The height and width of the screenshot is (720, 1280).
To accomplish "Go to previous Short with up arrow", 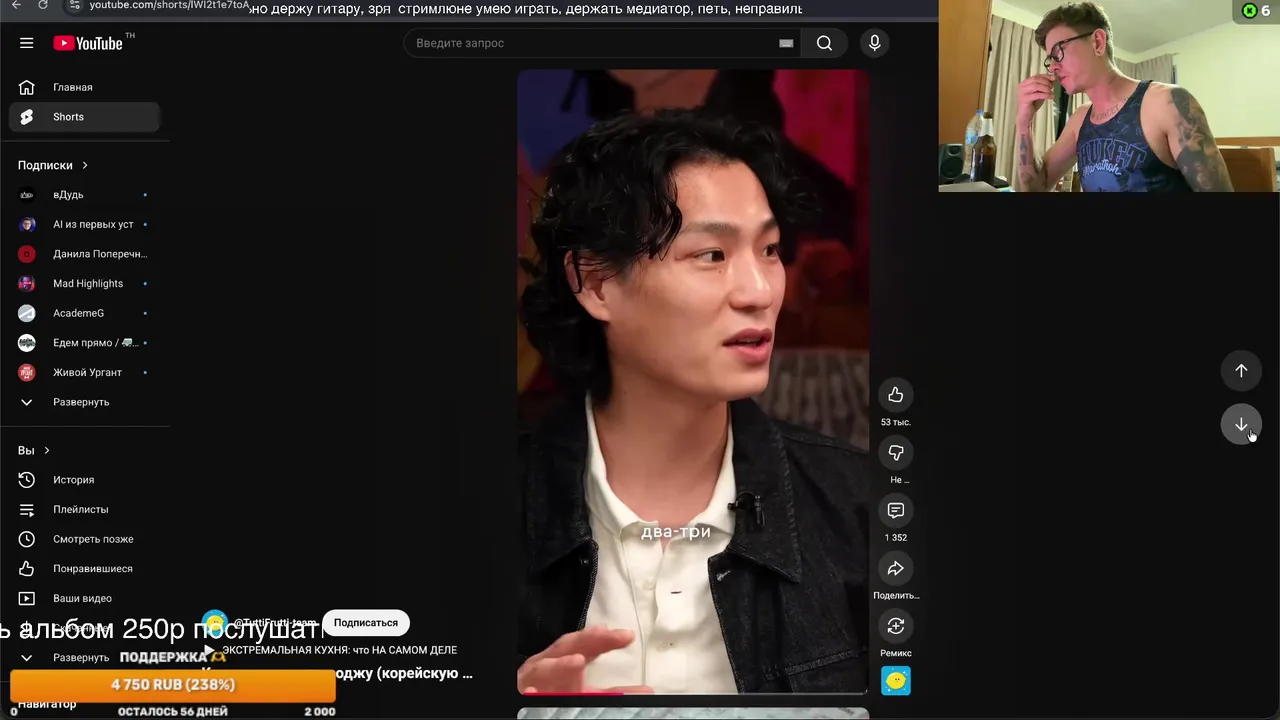I will 1241,371.
